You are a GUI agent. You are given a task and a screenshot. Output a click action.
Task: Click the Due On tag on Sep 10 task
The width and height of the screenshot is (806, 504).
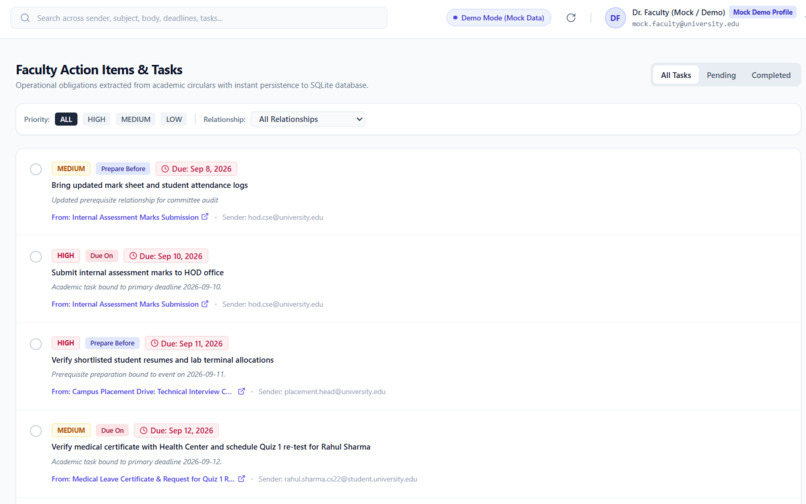102,256
